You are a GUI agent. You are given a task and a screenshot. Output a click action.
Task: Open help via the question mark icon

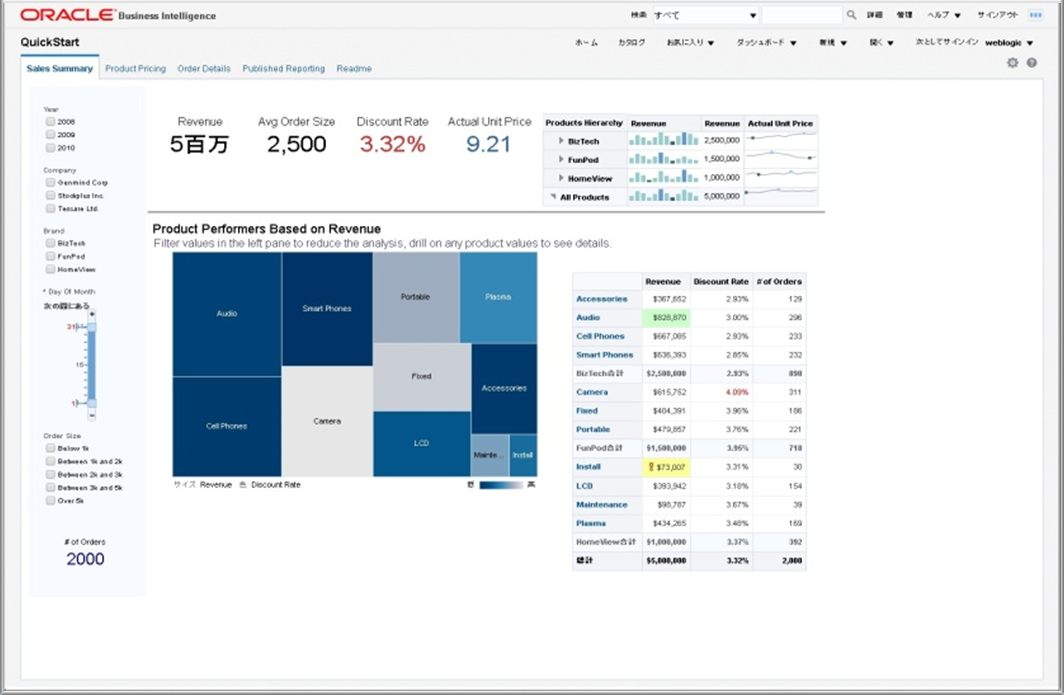click(x=1031, y=62)
